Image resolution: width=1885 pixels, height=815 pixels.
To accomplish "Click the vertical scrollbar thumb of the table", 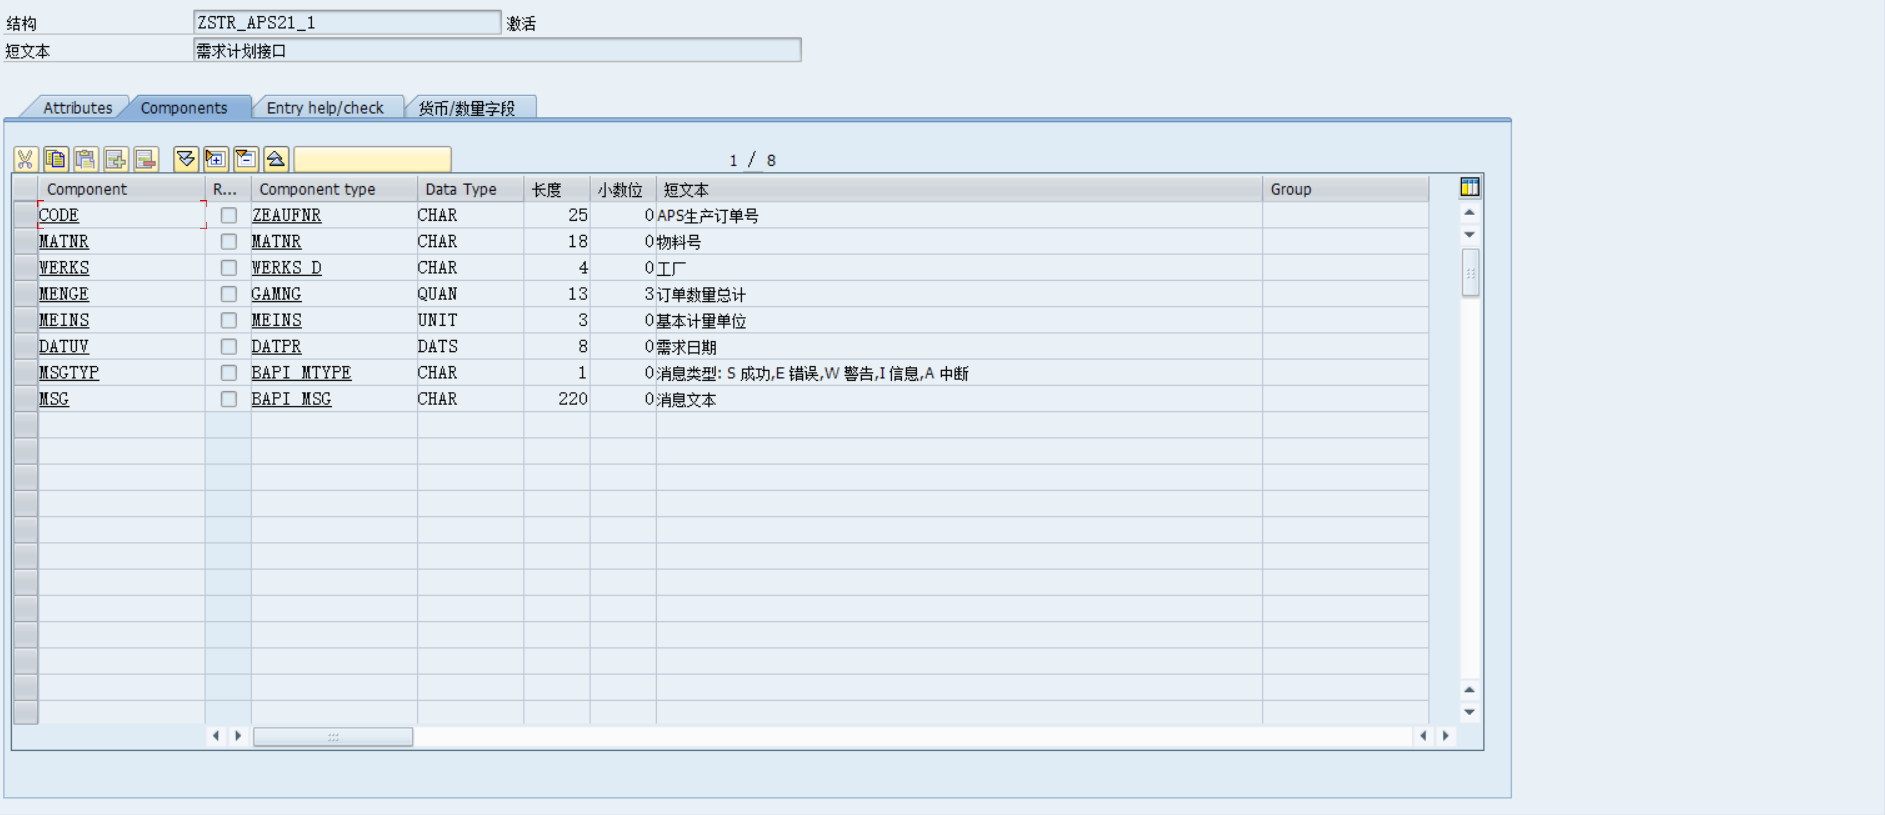I will [x=1470, y=273].
